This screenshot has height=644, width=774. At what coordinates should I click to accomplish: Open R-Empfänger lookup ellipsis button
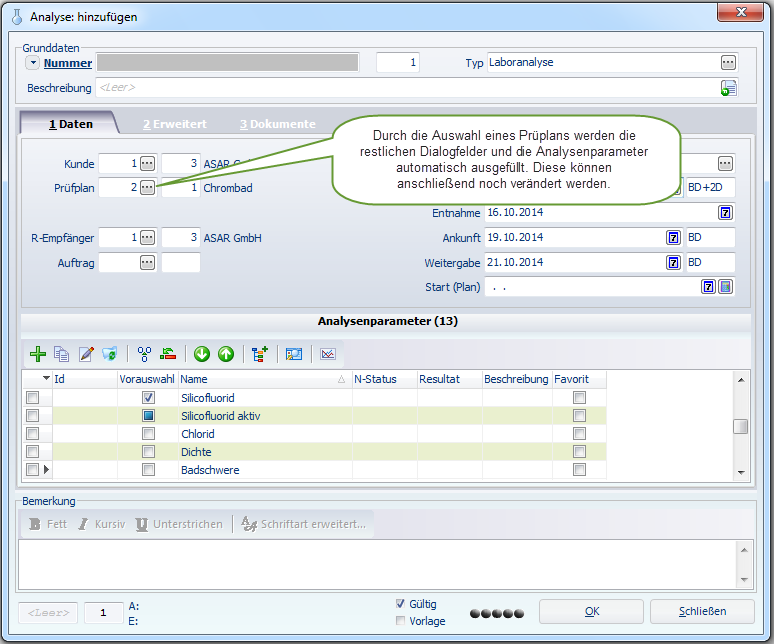coord(147,237)
